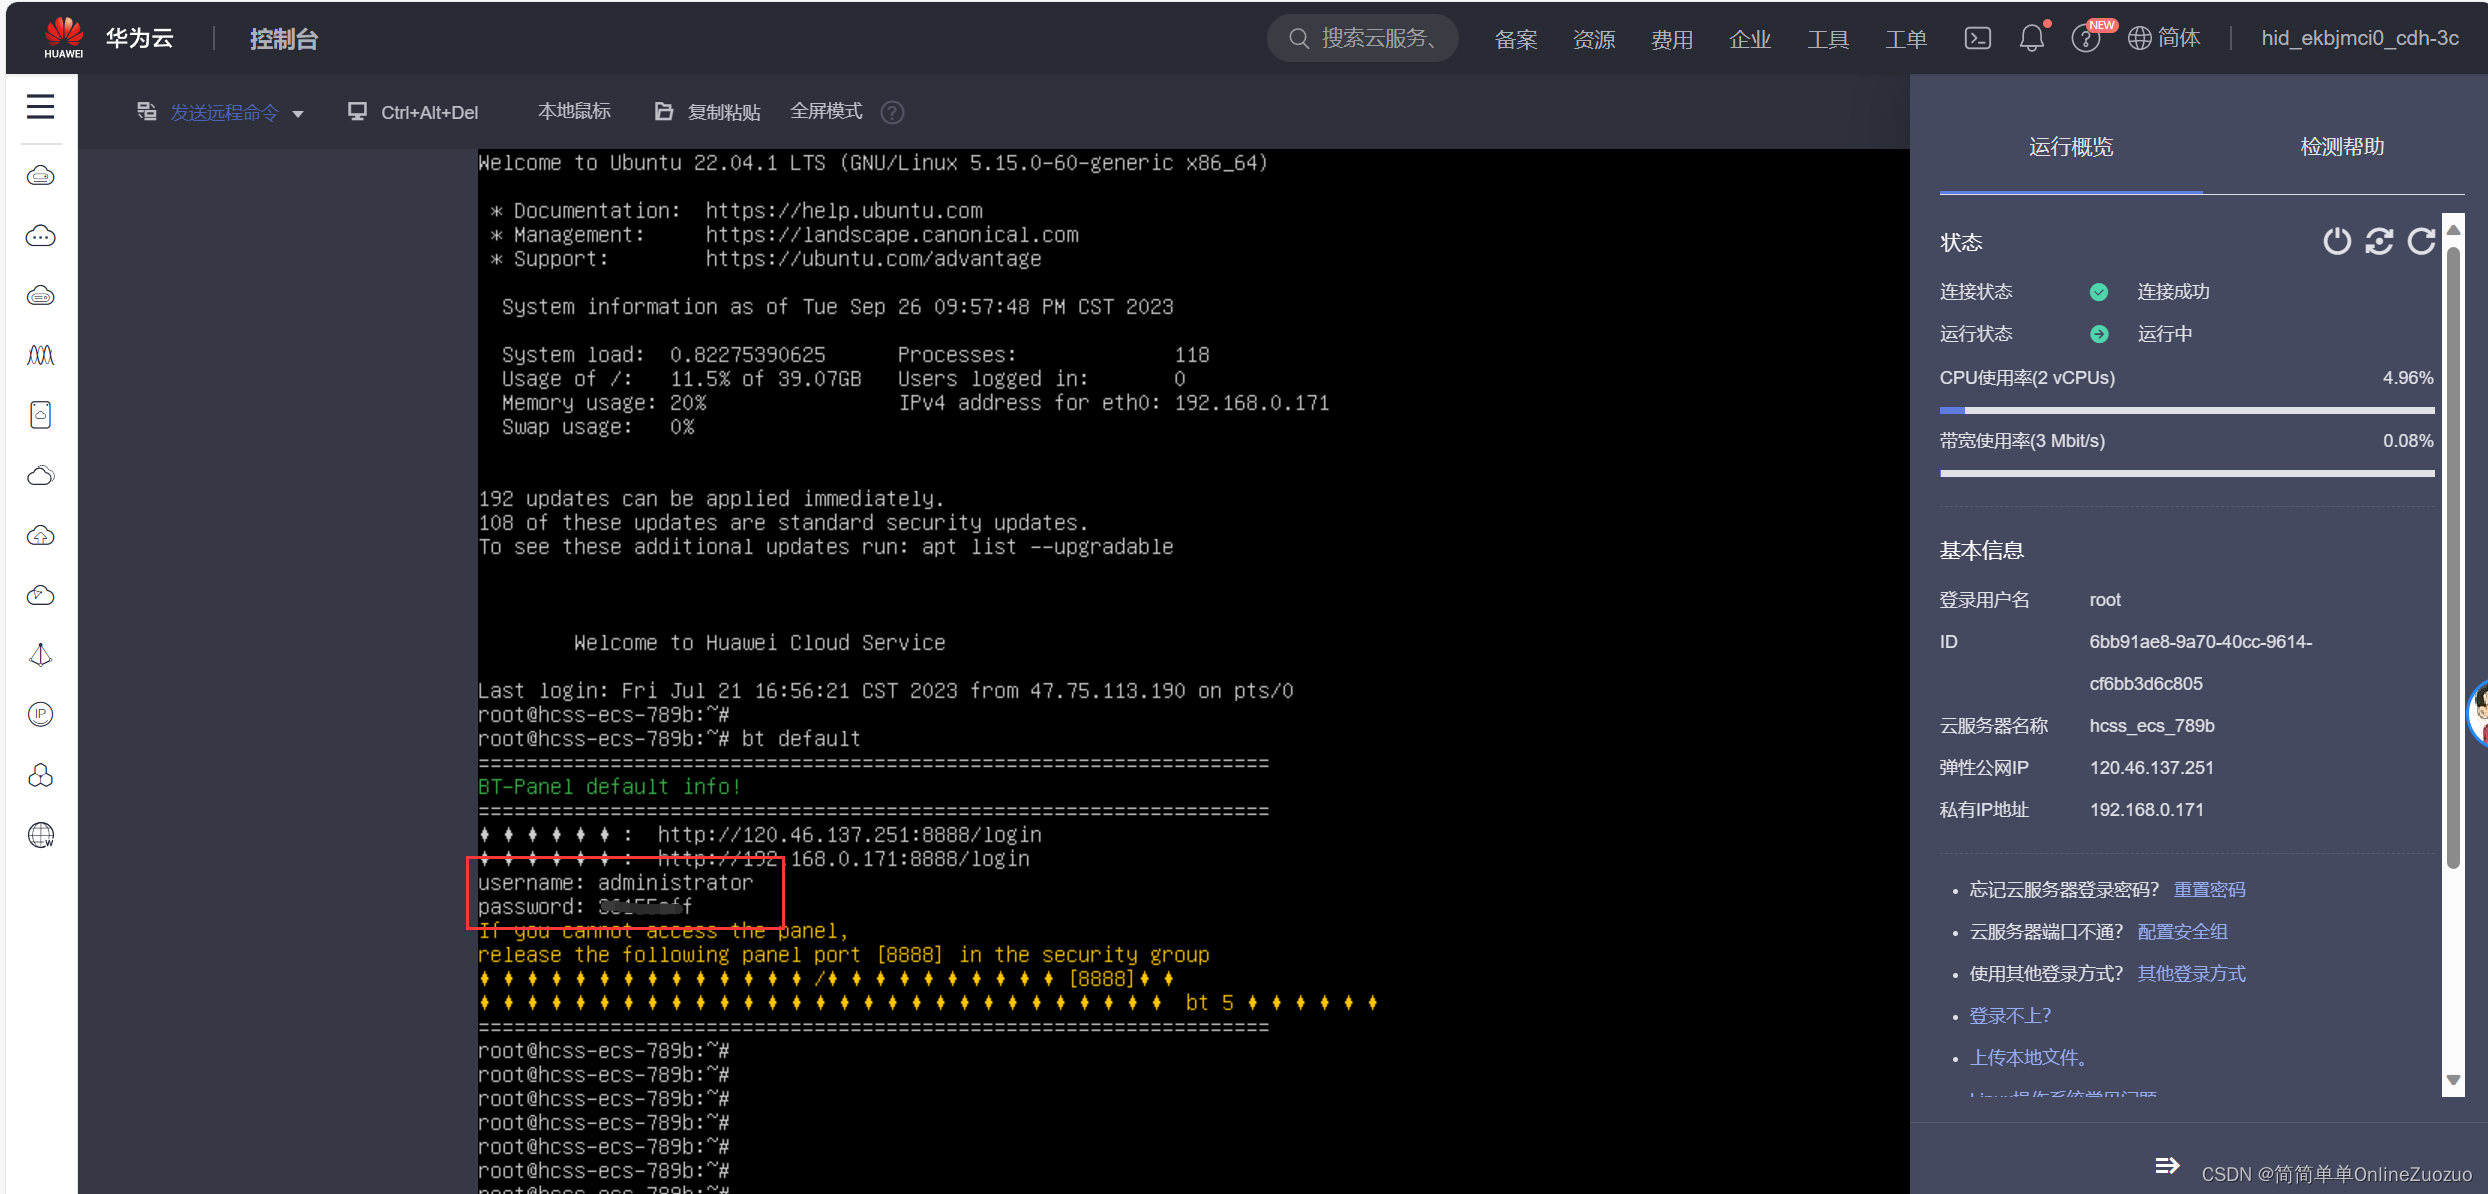Expand the send remote command dropdown
2488x1194 pixels.
pyautogui.click(x=221, y=112)
